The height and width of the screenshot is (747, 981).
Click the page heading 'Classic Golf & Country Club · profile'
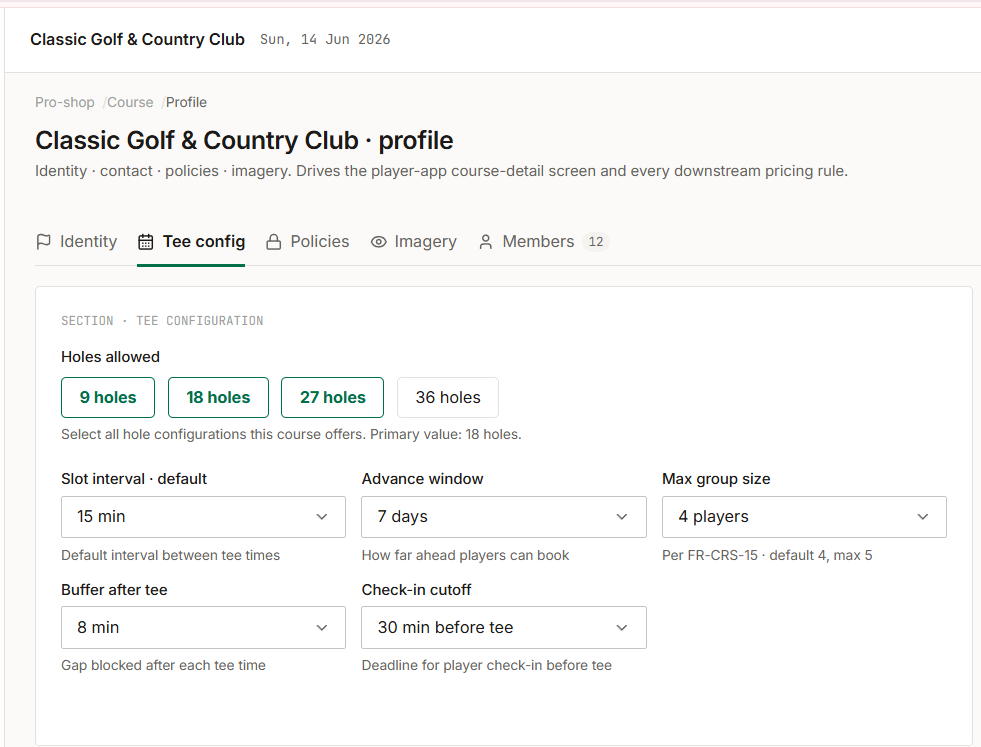click(244, 141)
